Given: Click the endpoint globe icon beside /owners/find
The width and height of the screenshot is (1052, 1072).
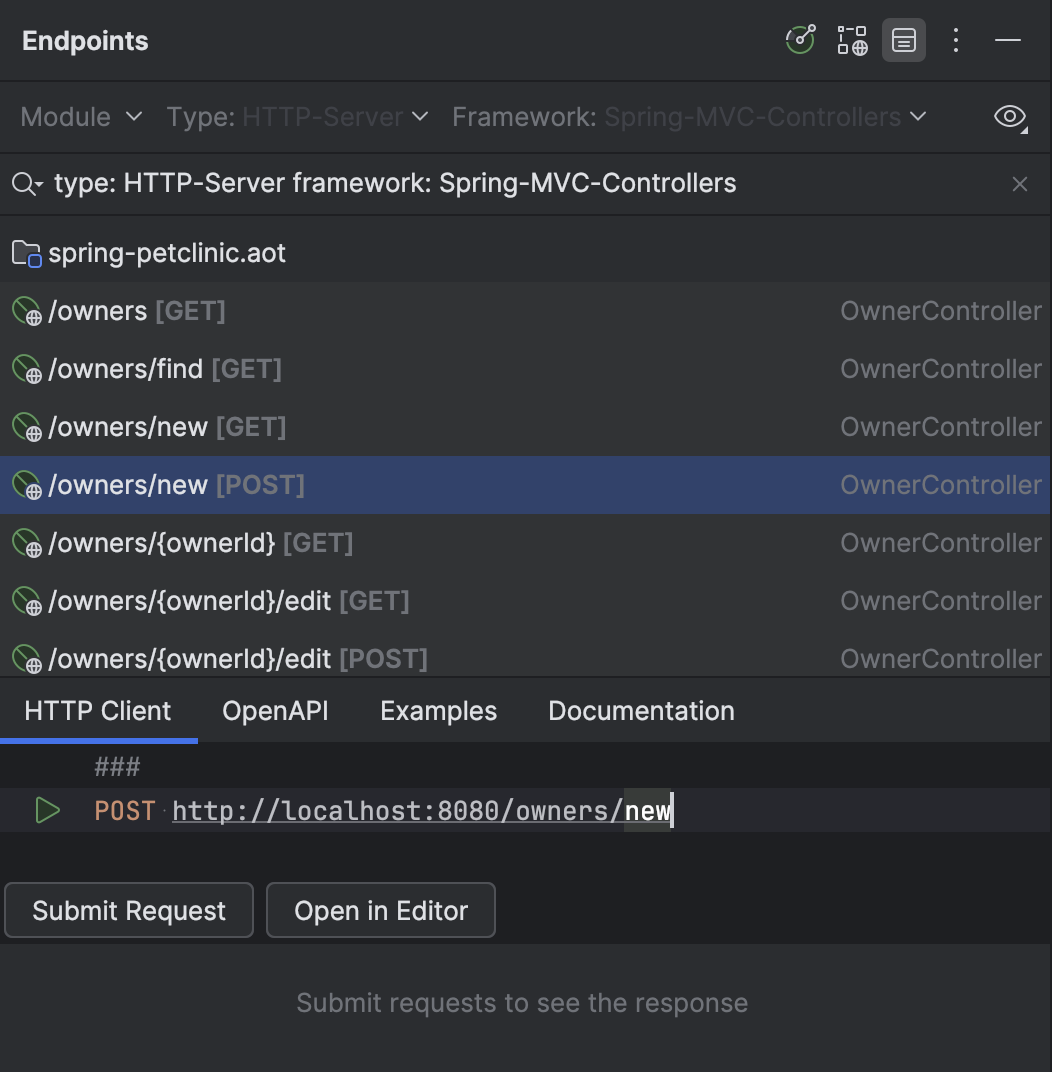Looking at the screenshot, I should [x=25, y=368].
